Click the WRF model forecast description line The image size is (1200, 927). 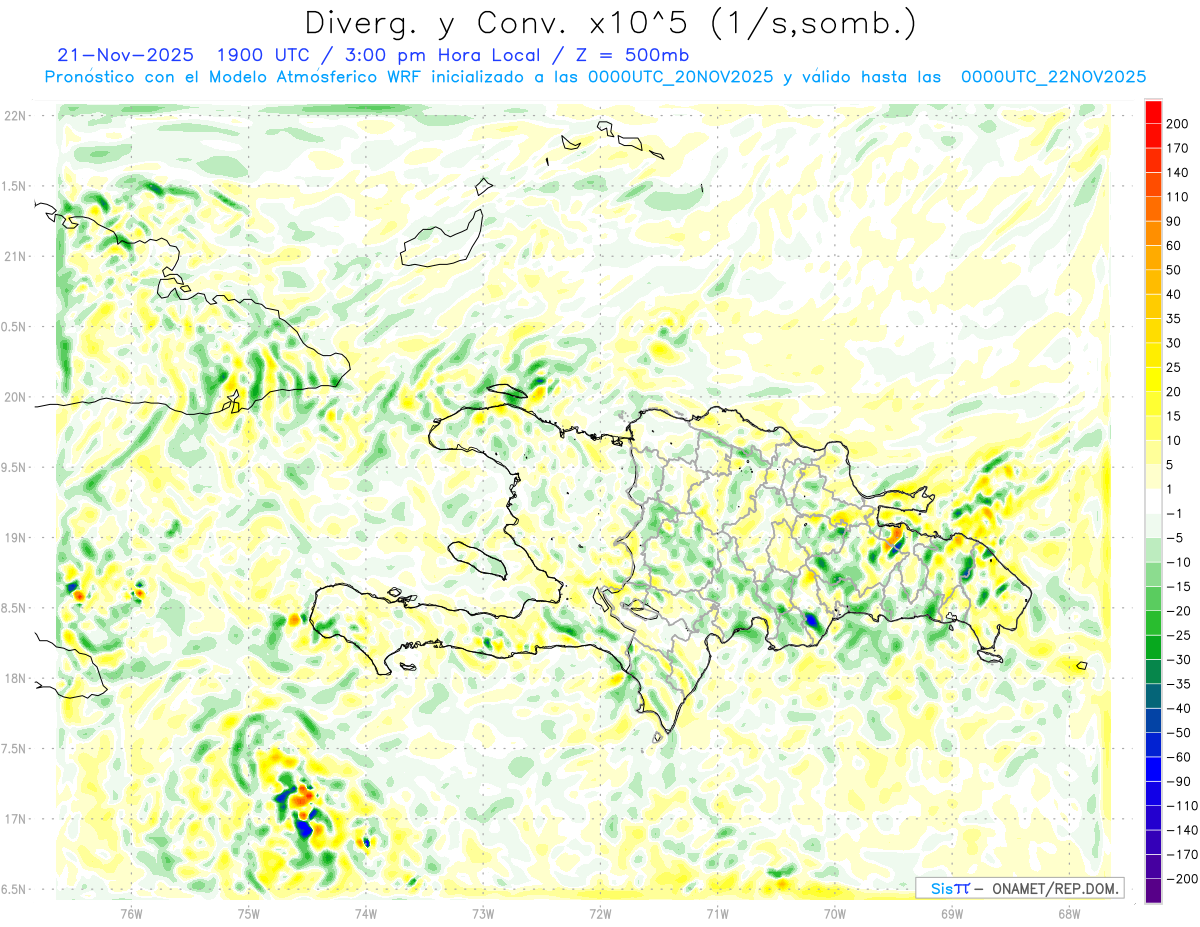(x=595, y=77)
